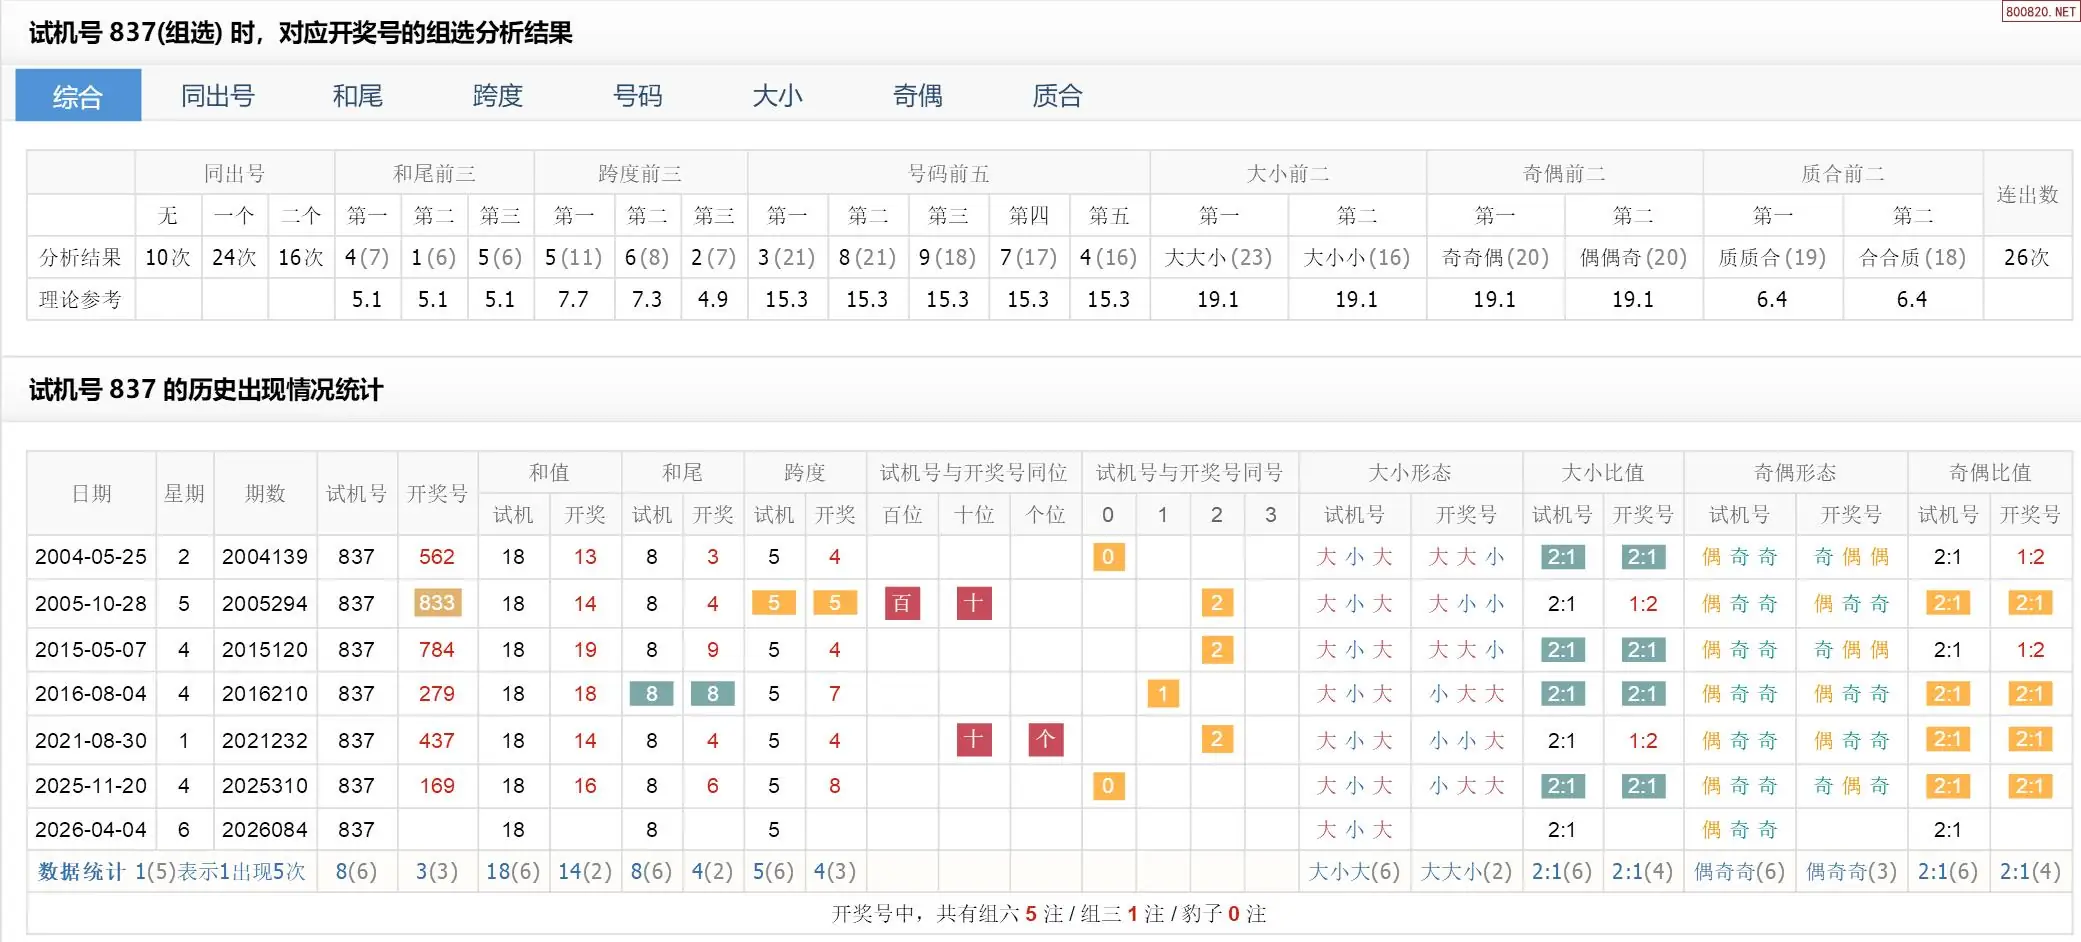Click the issue number 2026084
Viewport: 2081px width, 942px height.
(x=265, y=830)
